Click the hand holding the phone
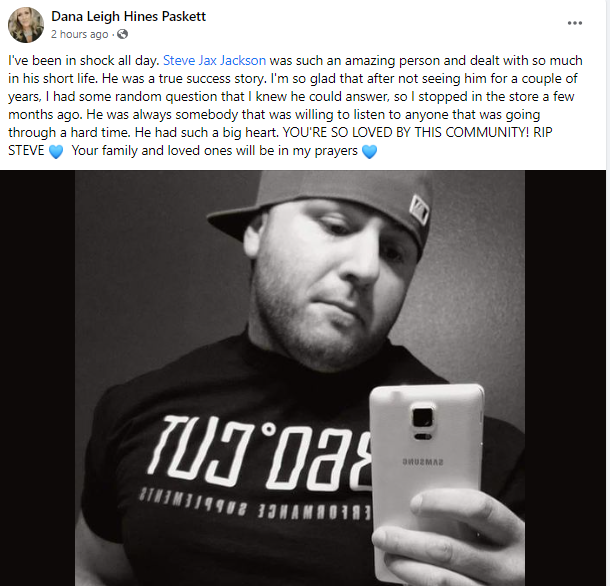 [x=453, y=537]
